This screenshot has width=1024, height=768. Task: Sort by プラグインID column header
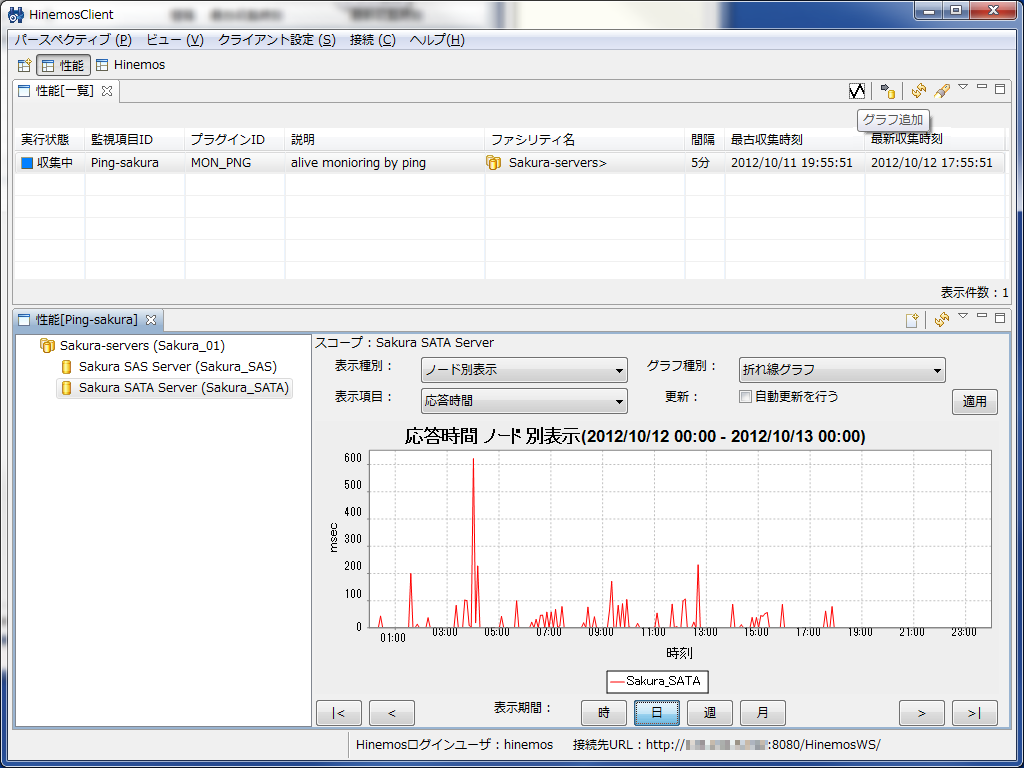pyautogui.click(x=235, y=140)
